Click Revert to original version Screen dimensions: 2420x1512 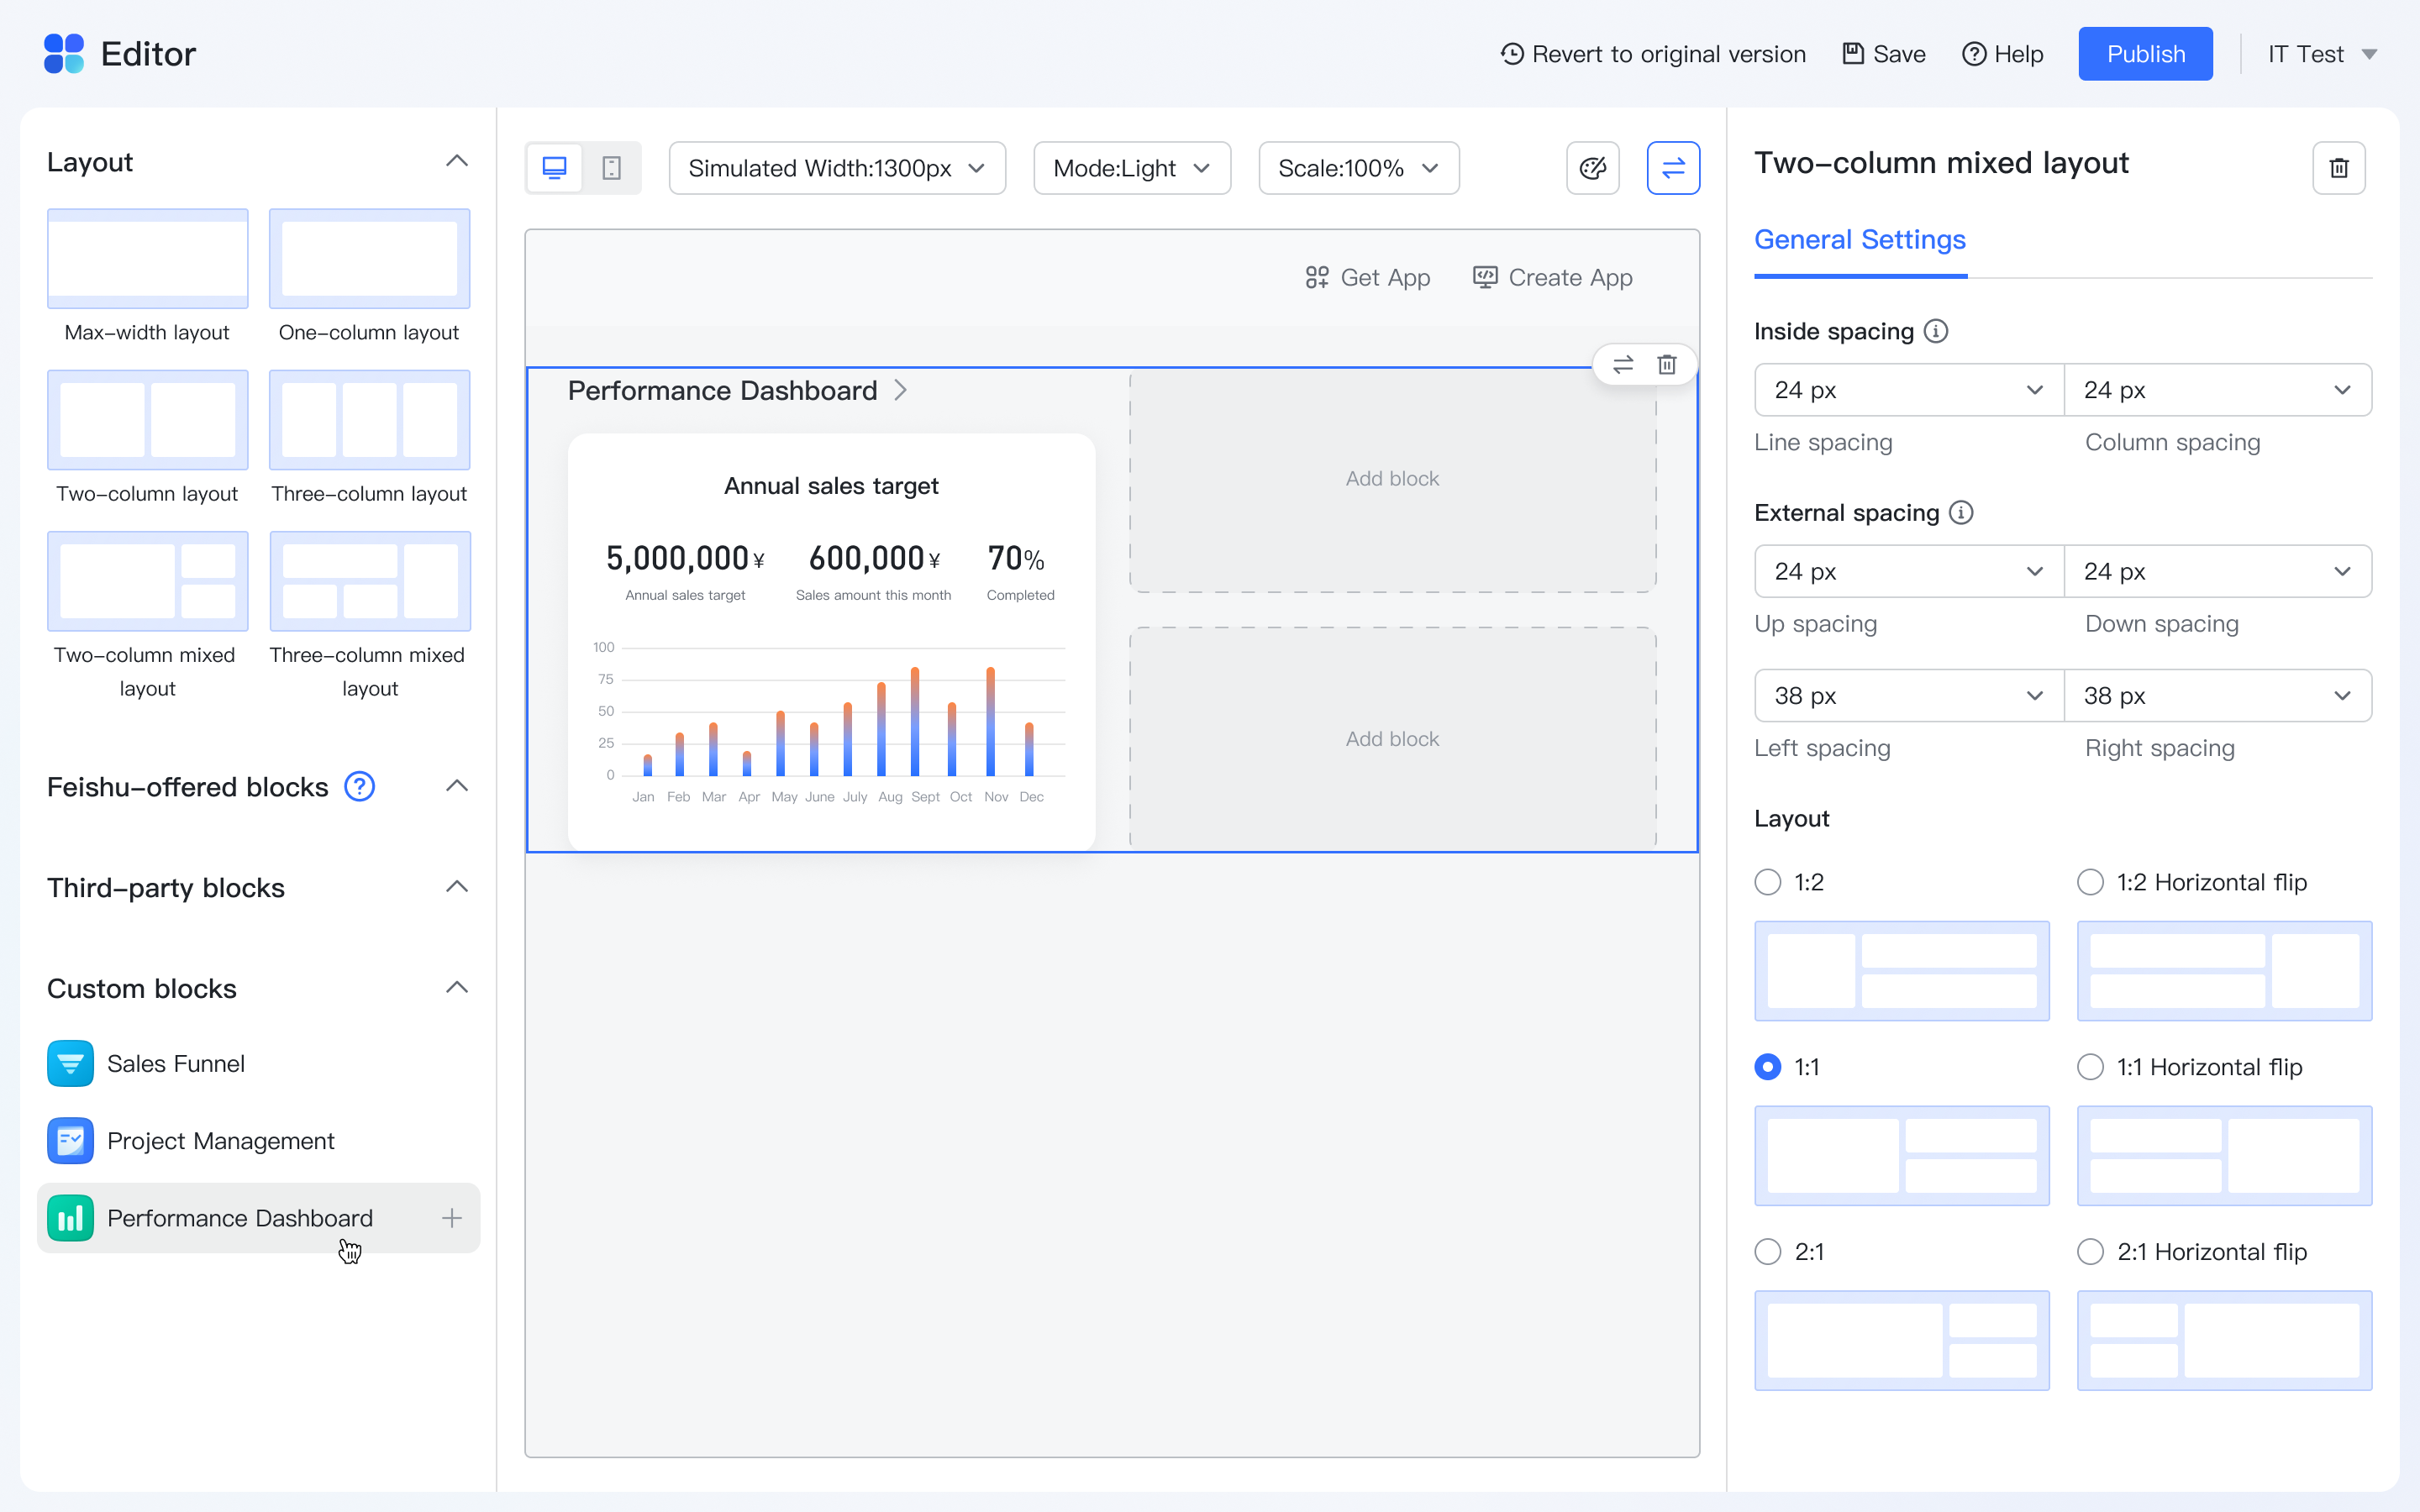point(1654,54)
